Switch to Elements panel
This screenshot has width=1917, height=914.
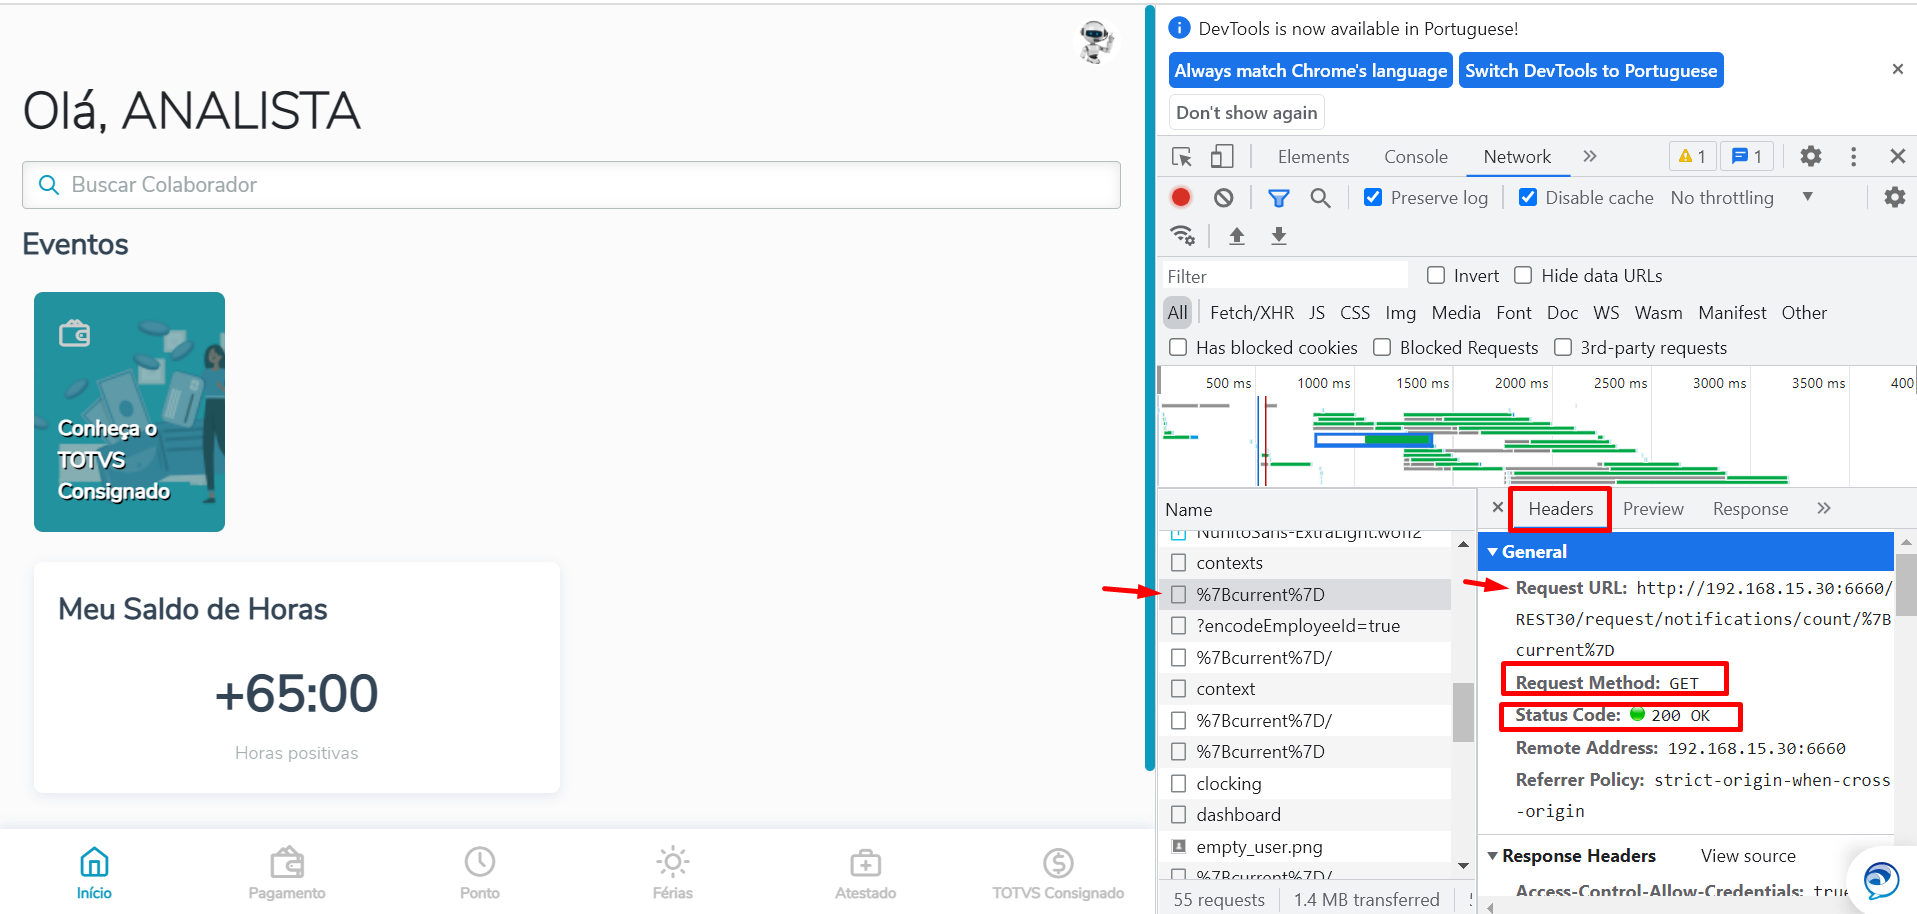pos(1313,156)
